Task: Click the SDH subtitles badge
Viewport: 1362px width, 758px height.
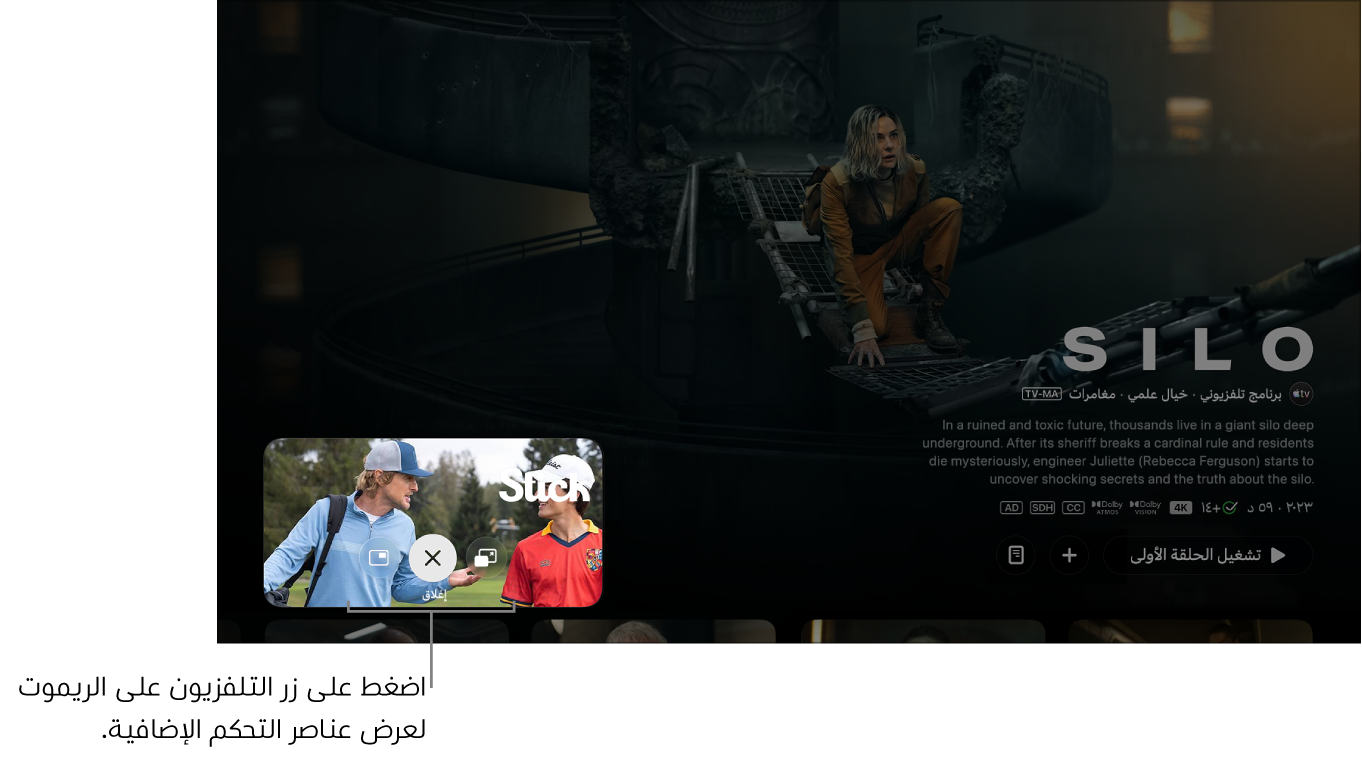Action: (1042, 508)
